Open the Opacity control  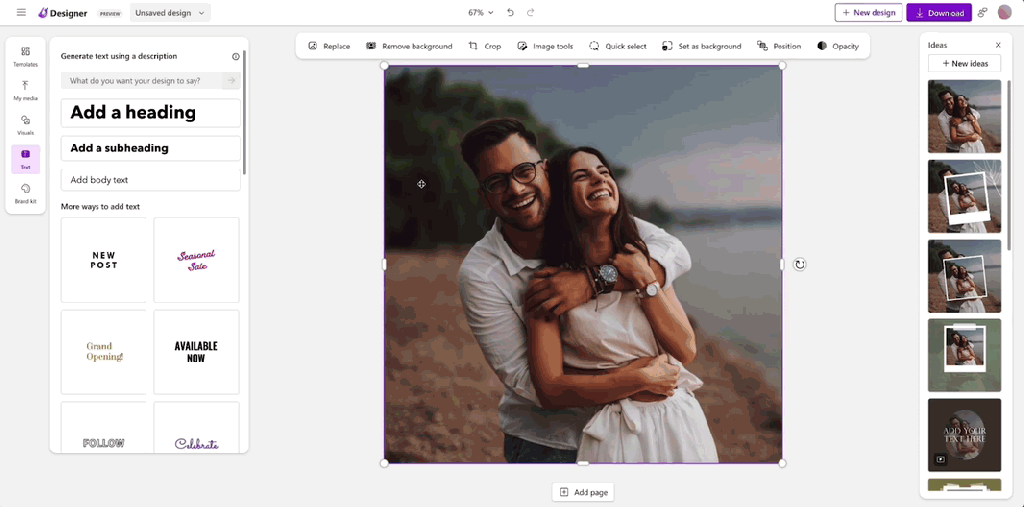838,46
